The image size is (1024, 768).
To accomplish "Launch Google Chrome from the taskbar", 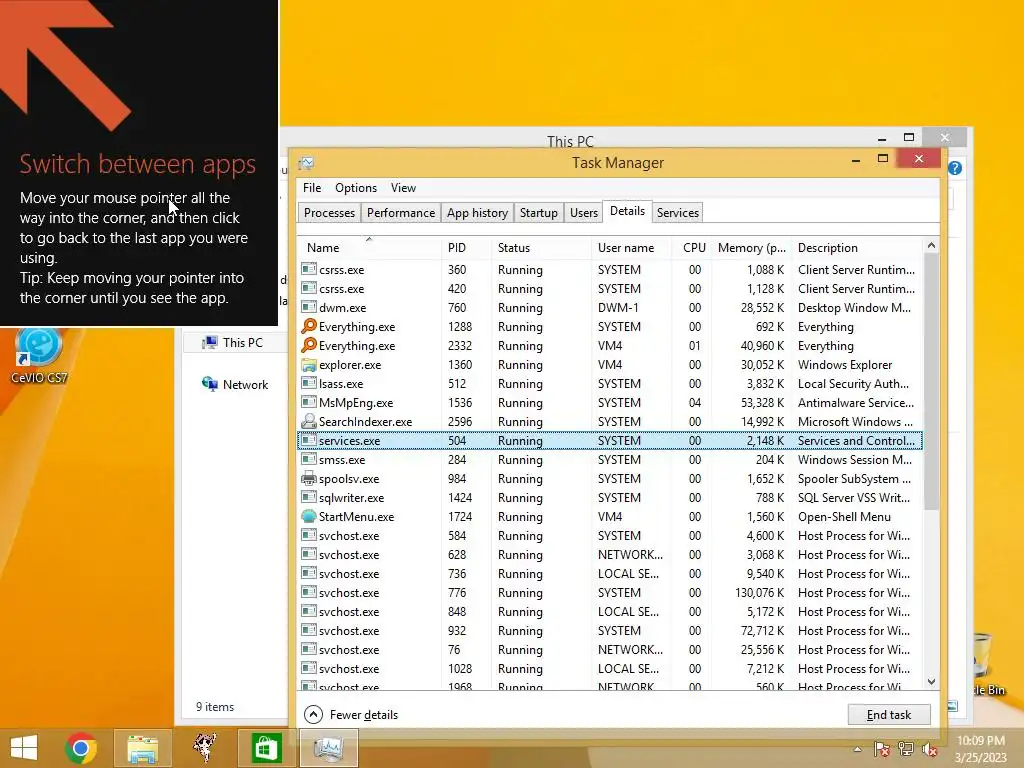I will click(x=81, y=748).
